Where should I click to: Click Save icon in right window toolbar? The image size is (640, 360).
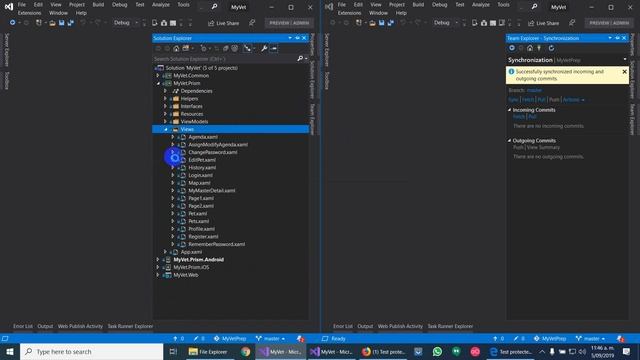coord(382,23)
